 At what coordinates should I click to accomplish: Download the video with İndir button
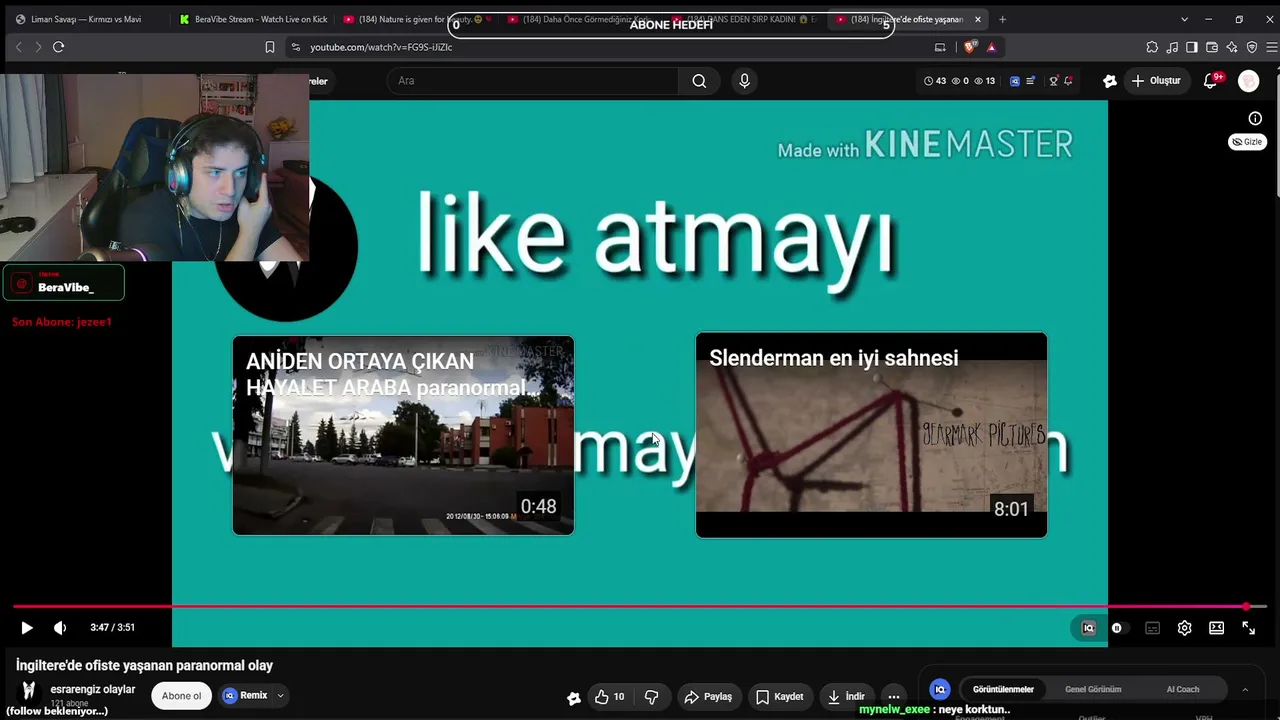[846, 697]
